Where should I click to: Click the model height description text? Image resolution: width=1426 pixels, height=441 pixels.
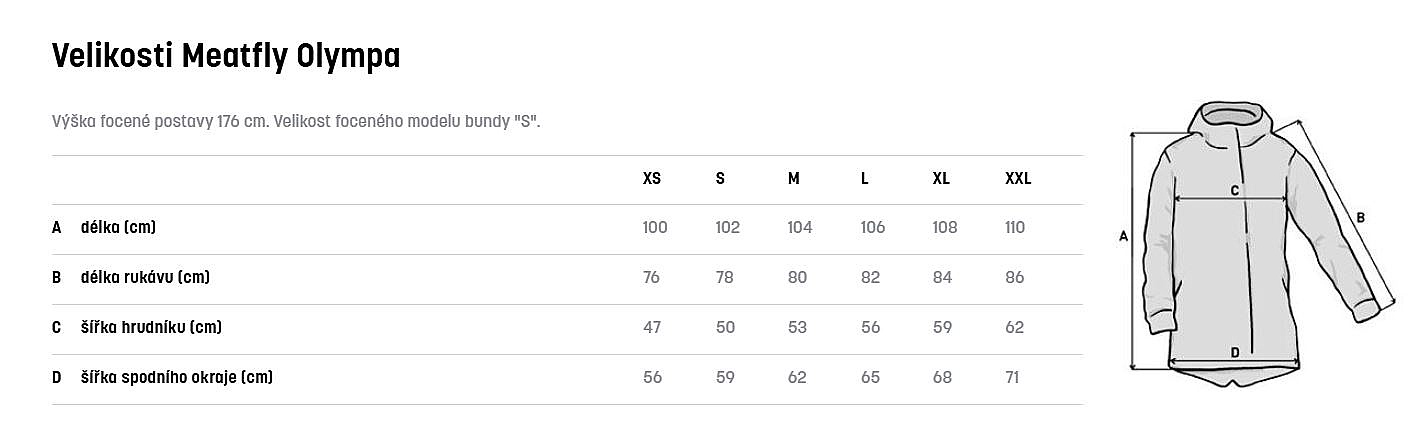point(296,121)
